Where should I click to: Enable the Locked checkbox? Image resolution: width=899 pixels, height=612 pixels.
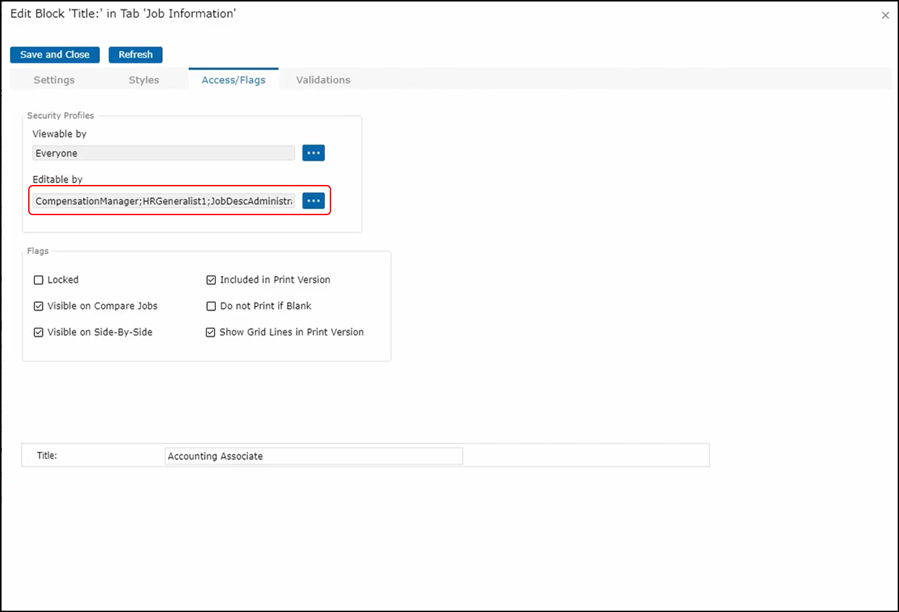(39, 280)
